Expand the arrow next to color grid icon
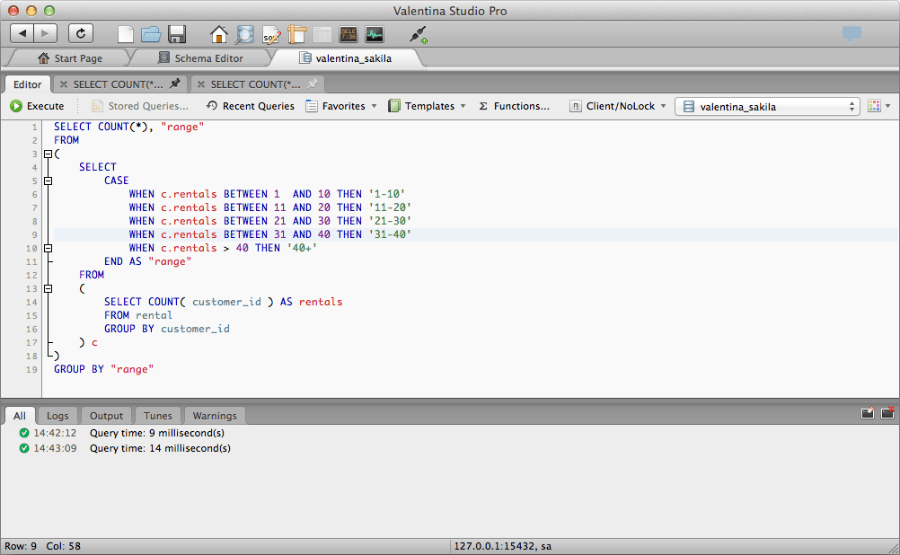The image size is (900, 555). coord(888,106)
